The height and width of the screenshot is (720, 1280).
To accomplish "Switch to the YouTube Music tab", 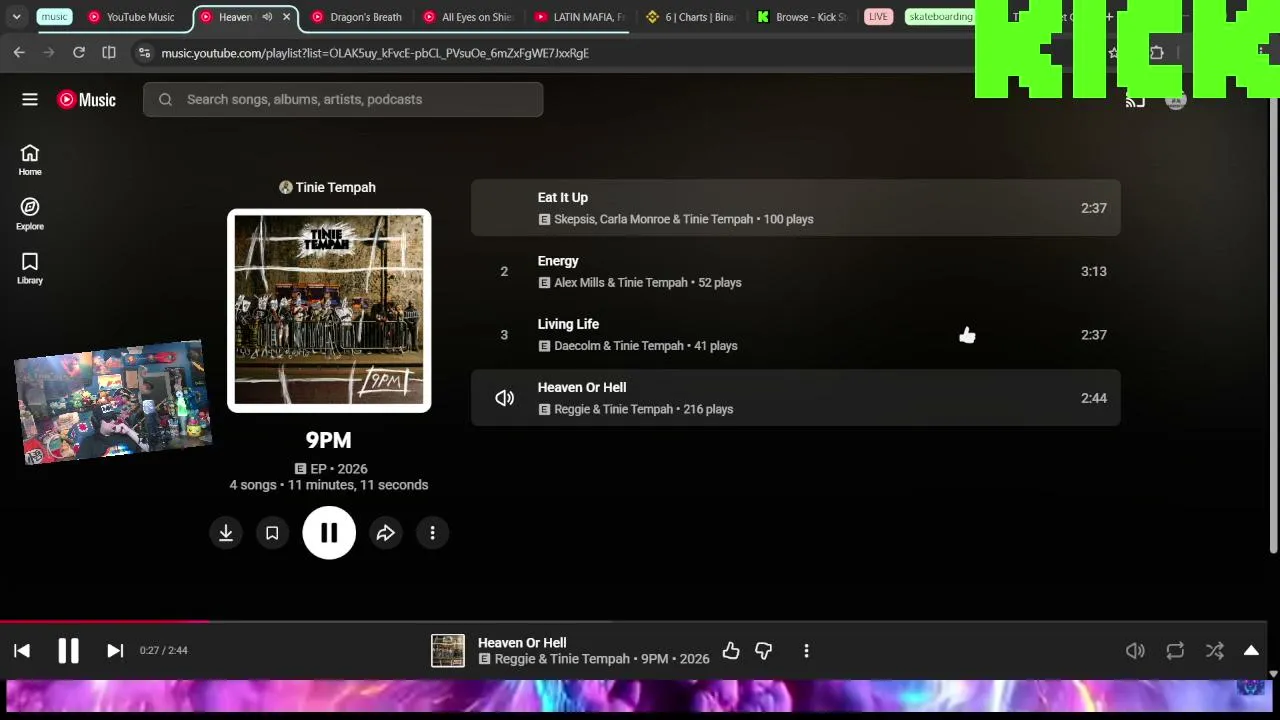I will pyautogui.click(x=132, y=17).
